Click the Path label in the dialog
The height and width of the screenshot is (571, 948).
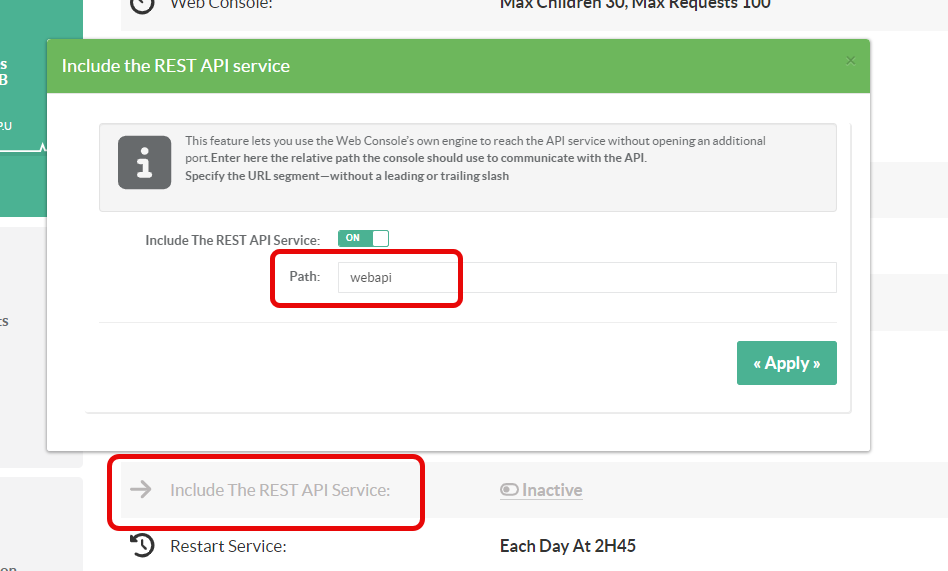tap(304, 276)
